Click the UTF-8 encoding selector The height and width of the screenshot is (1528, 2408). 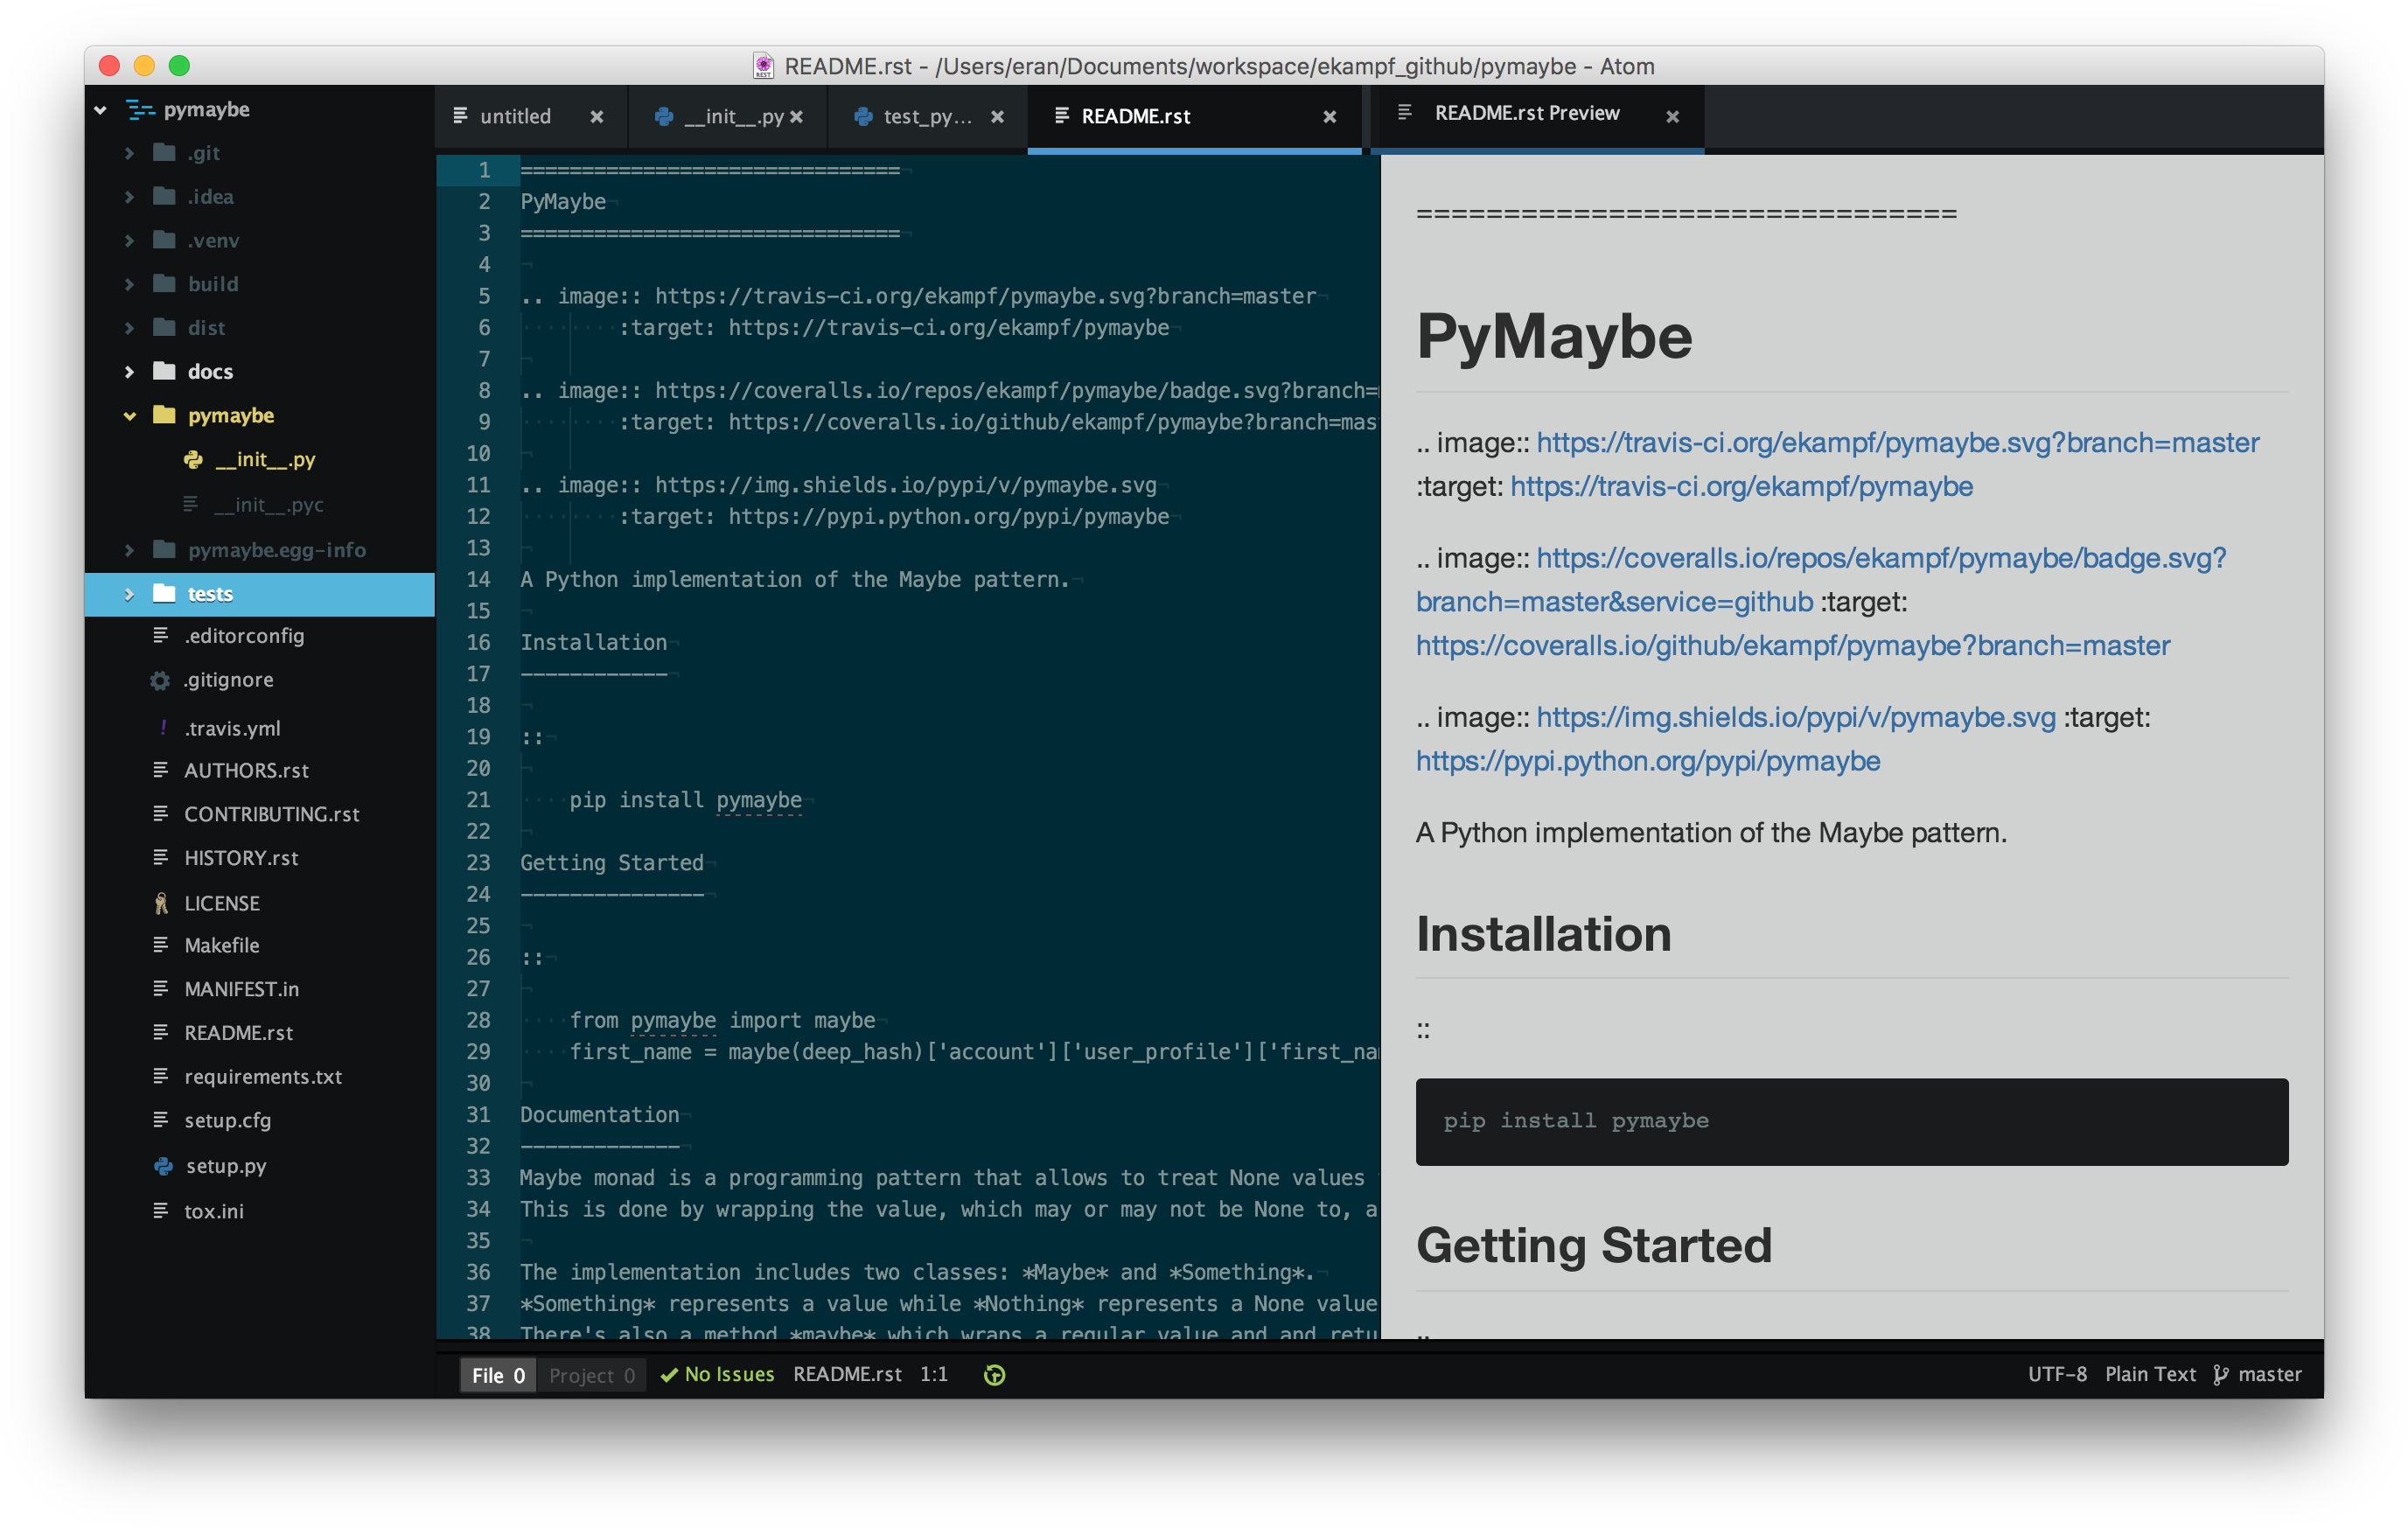pyautogui.click(x=2056, y=1375)
